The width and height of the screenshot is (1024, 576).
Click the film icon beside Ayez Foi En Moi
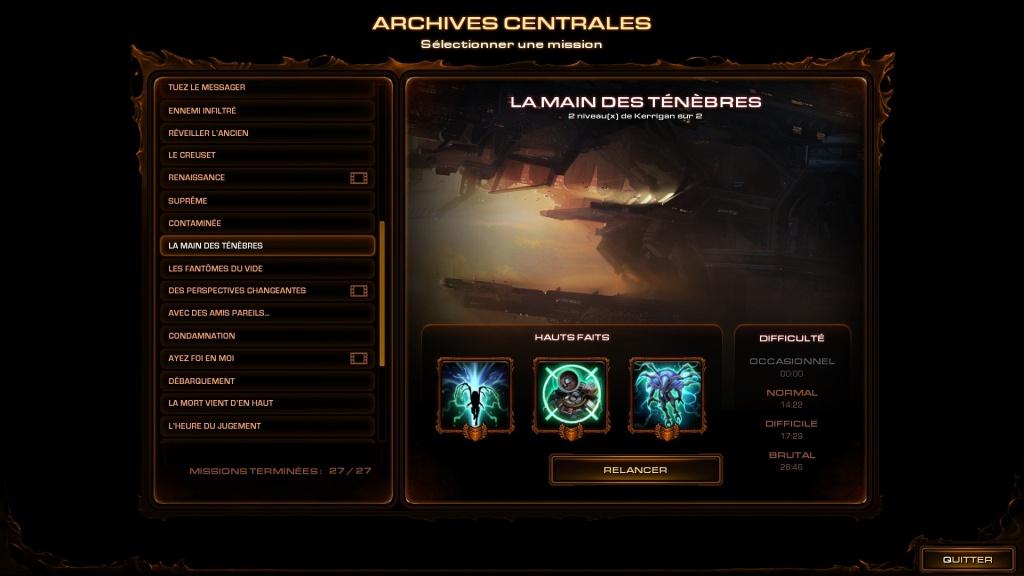(x=359, y=358)
